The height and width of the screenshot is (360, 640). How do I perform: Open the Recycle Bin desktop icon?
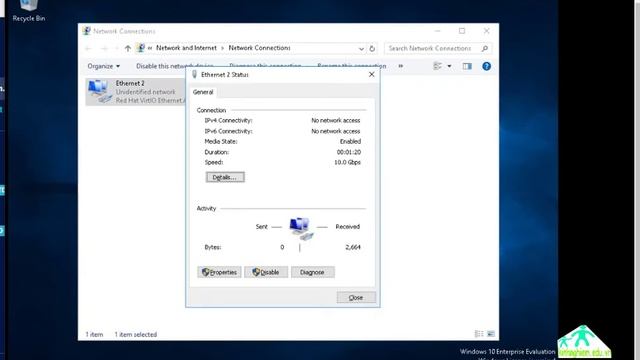(x=29, y=10)
